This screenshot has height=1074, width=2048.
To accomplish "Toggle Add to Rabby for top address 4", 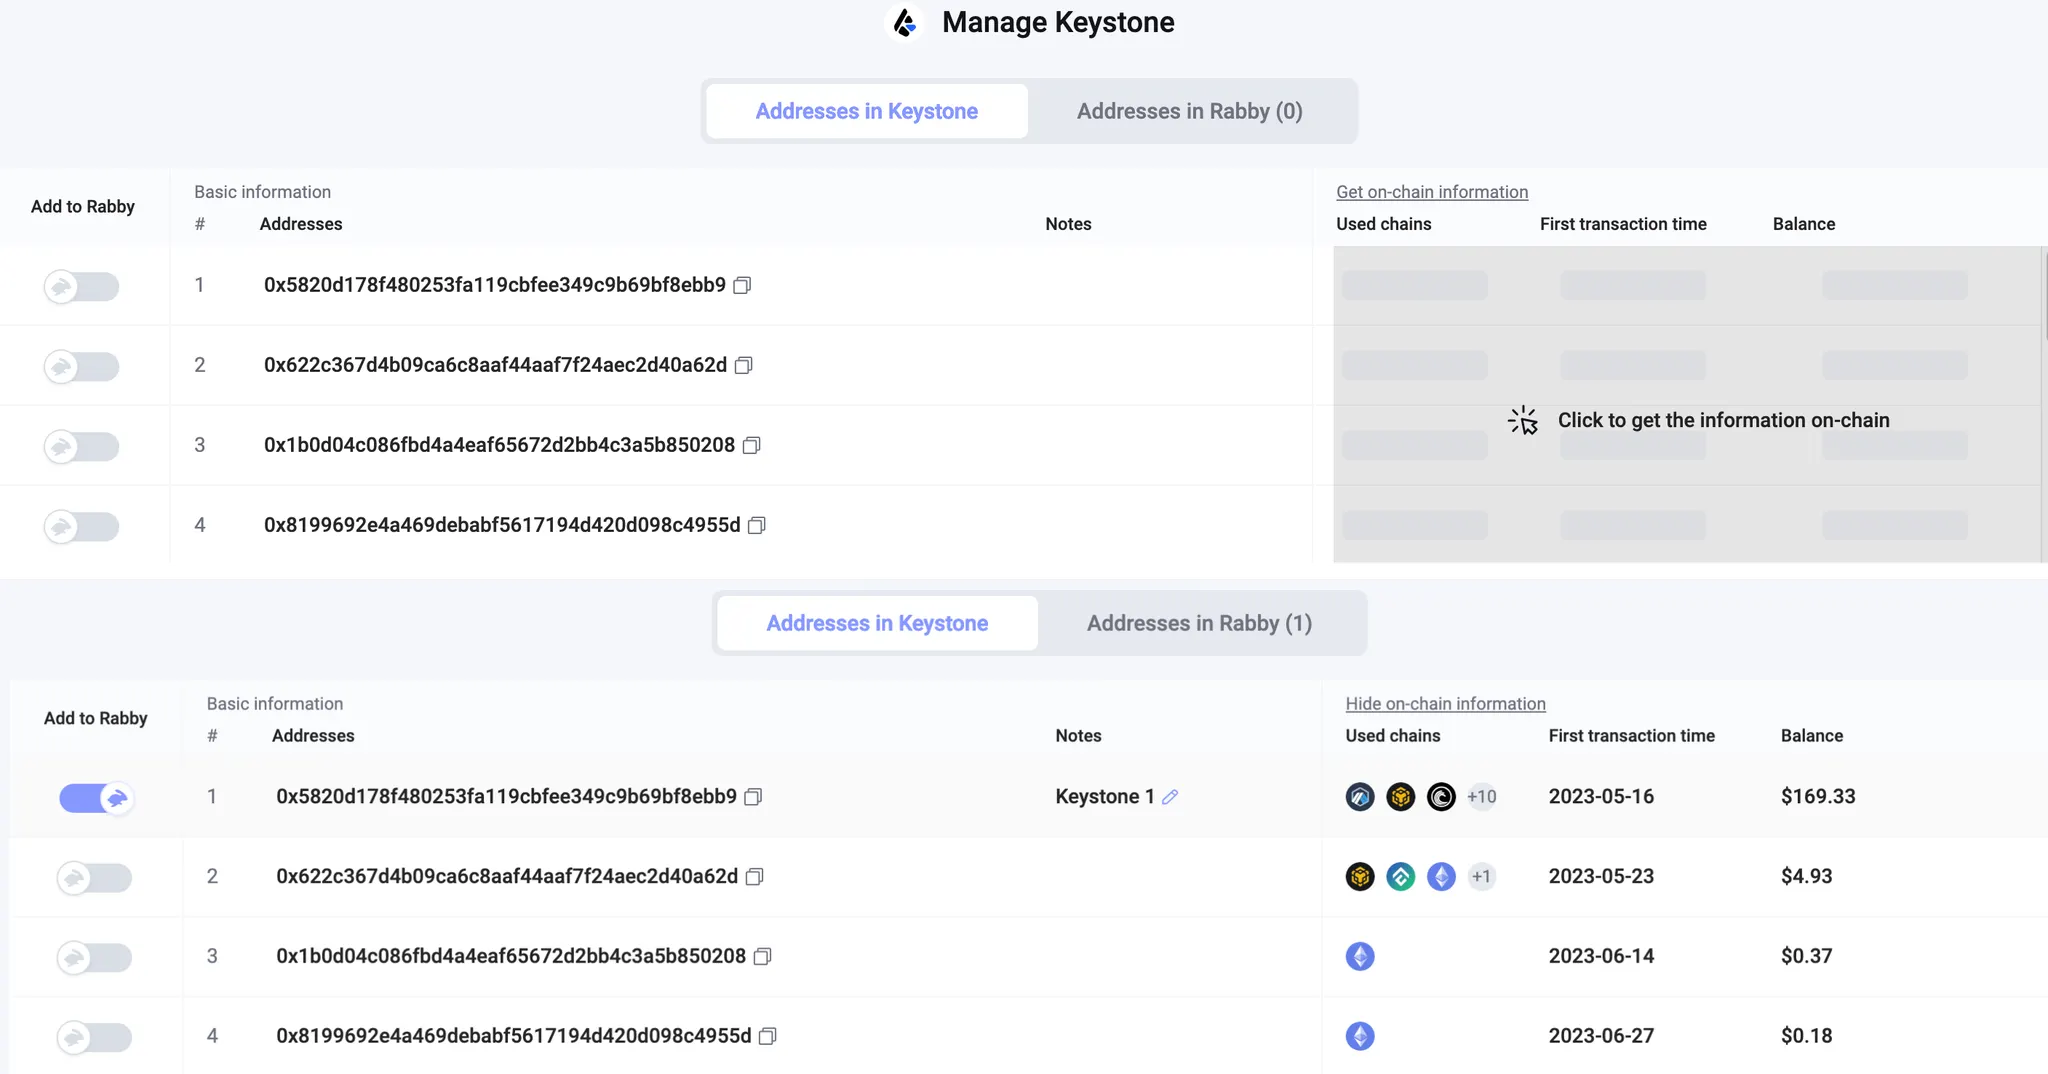I will point(81,526).
